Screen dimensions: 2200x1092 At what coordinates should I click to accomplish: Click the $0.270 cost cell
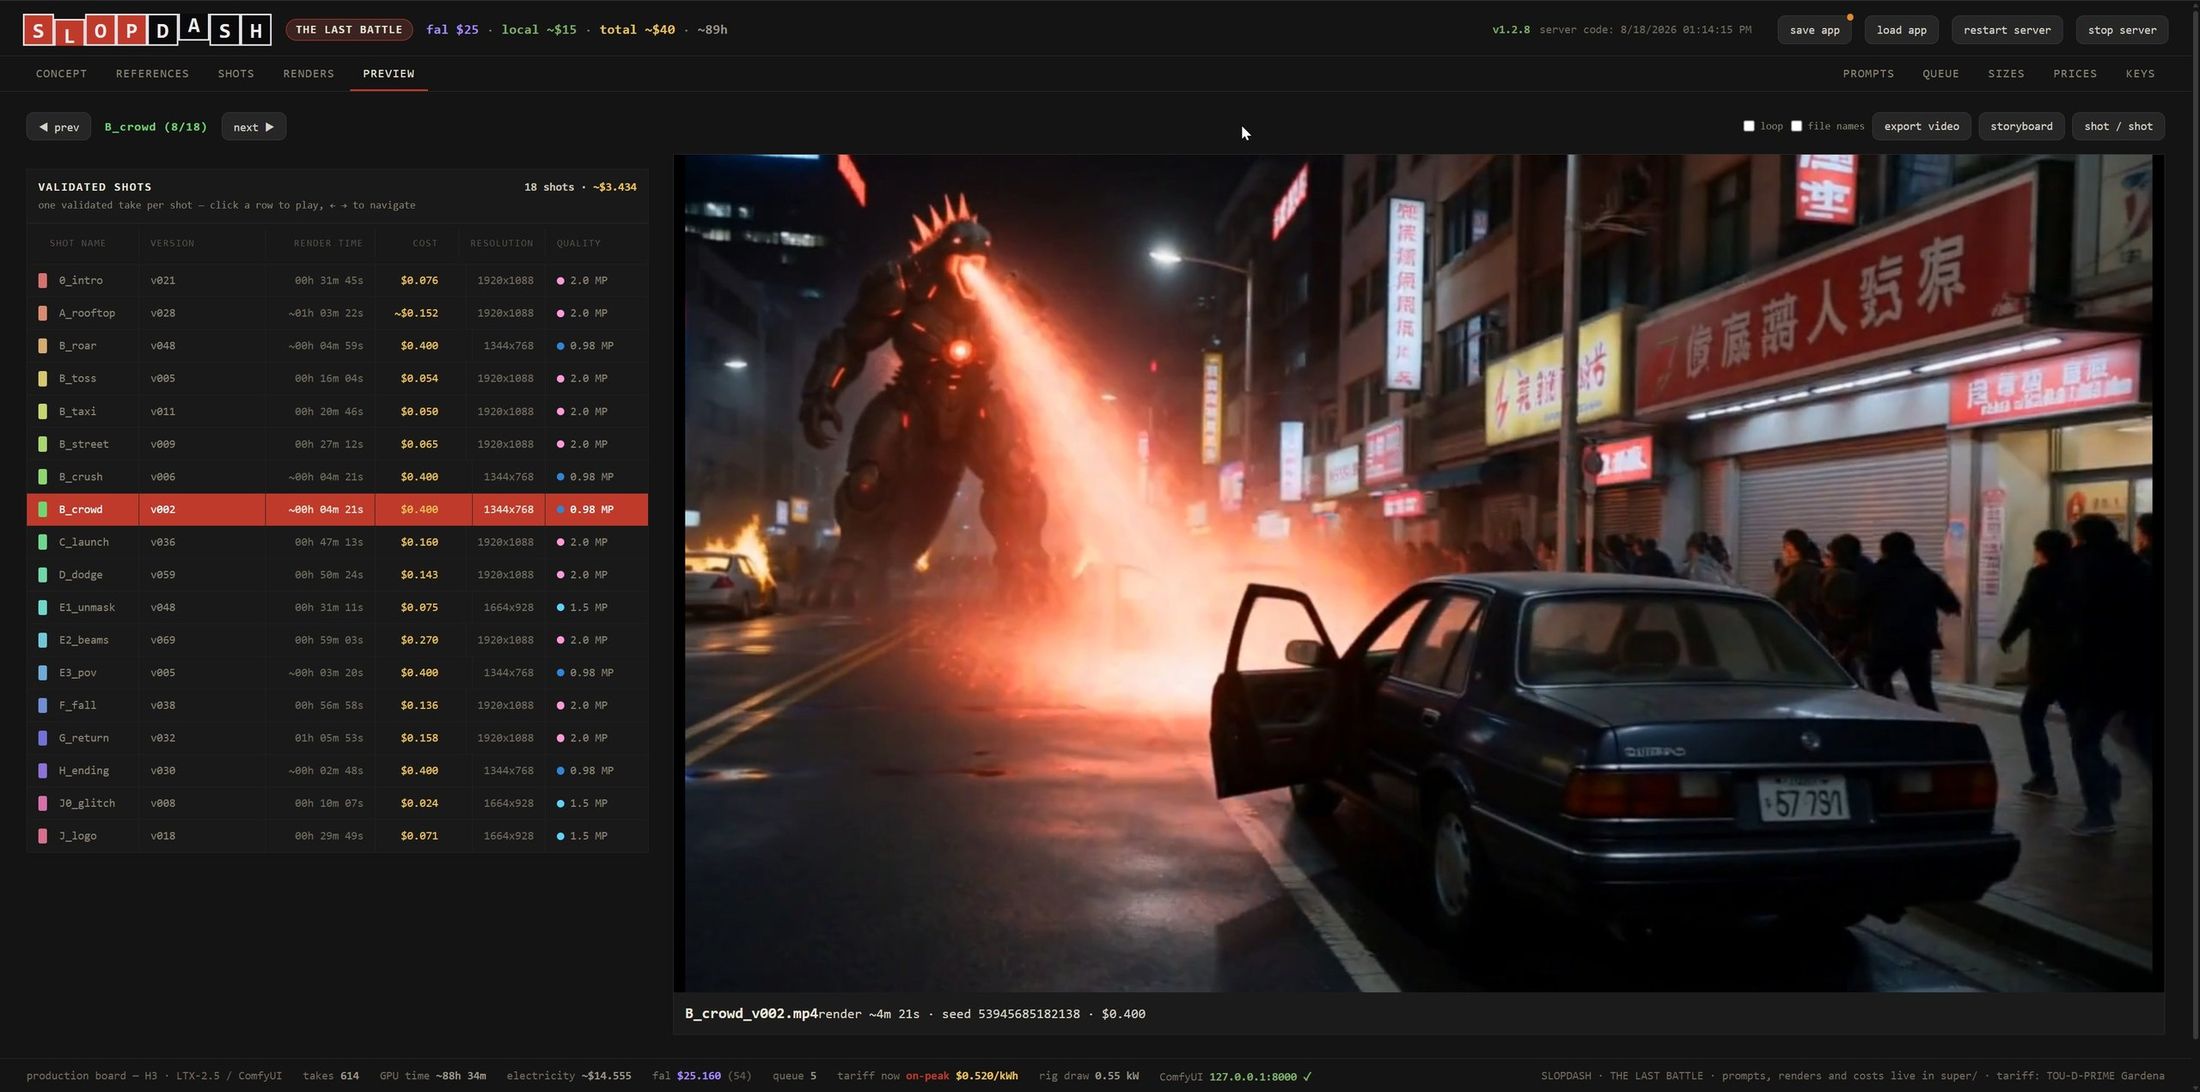click(x=419, y=640)
